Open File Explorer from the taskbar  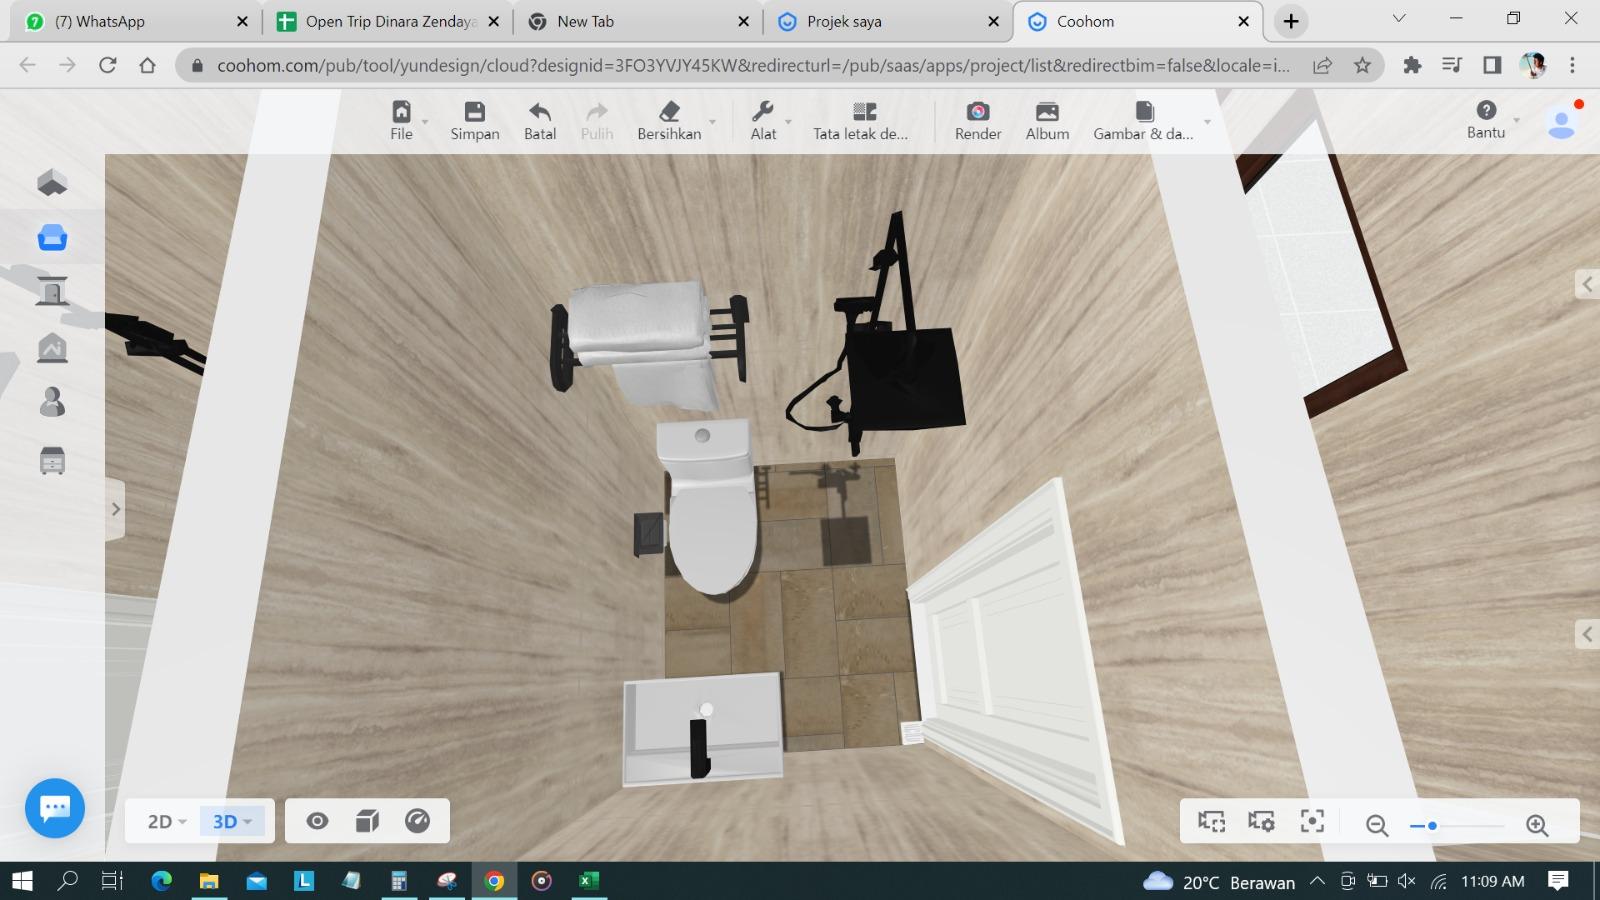point(208,881)
